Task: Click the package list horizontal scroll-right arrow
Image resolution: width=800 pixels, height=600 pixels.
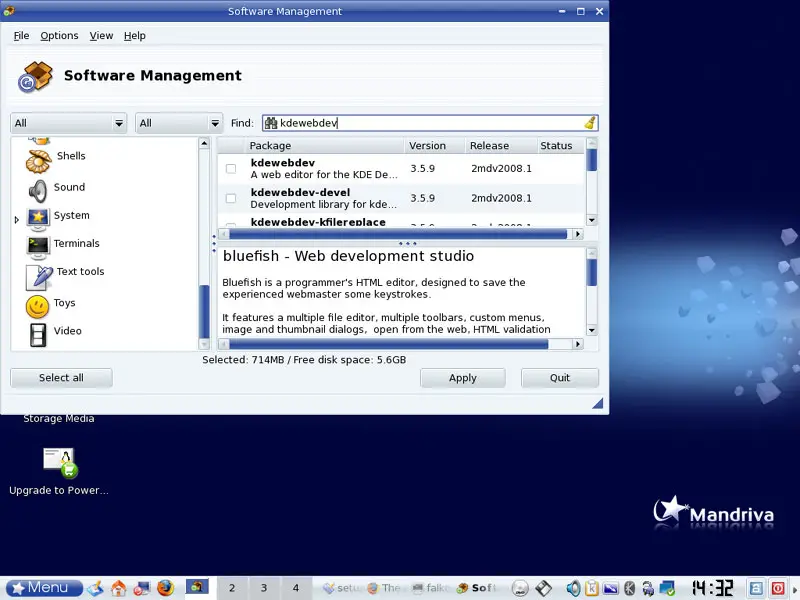Action: click(578, 234)
